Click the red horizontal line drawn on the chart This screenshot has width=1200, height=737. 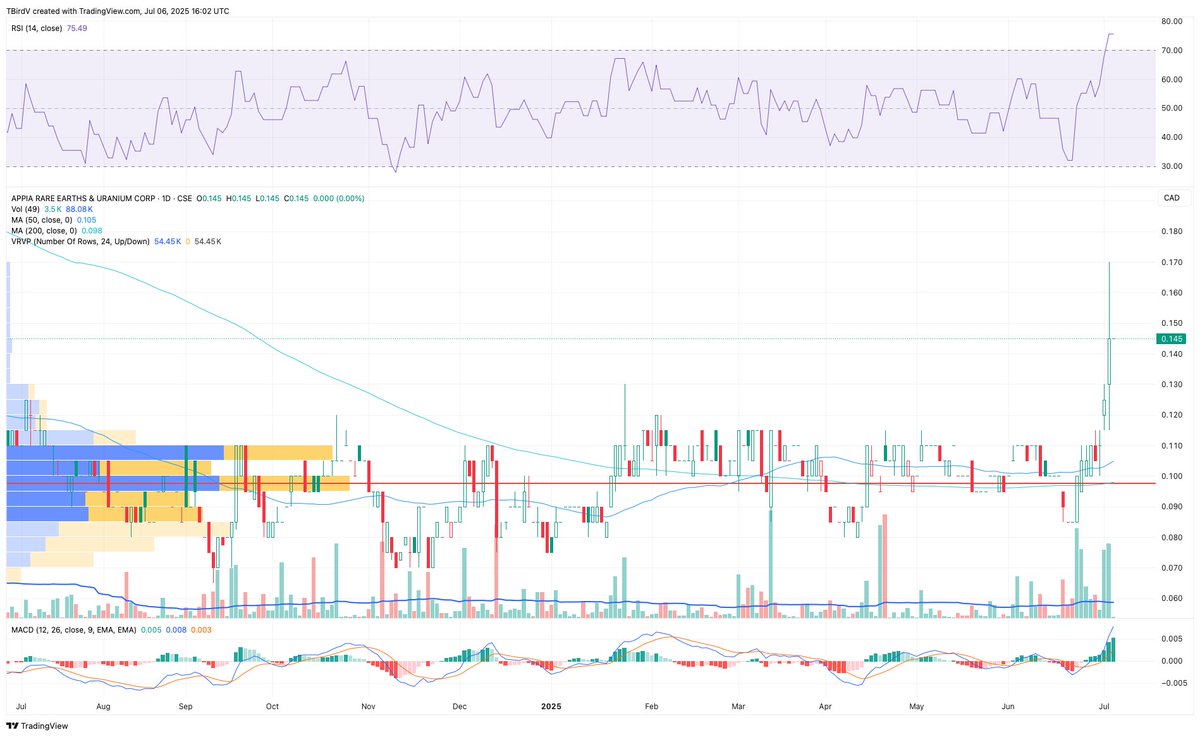point(580,483)
